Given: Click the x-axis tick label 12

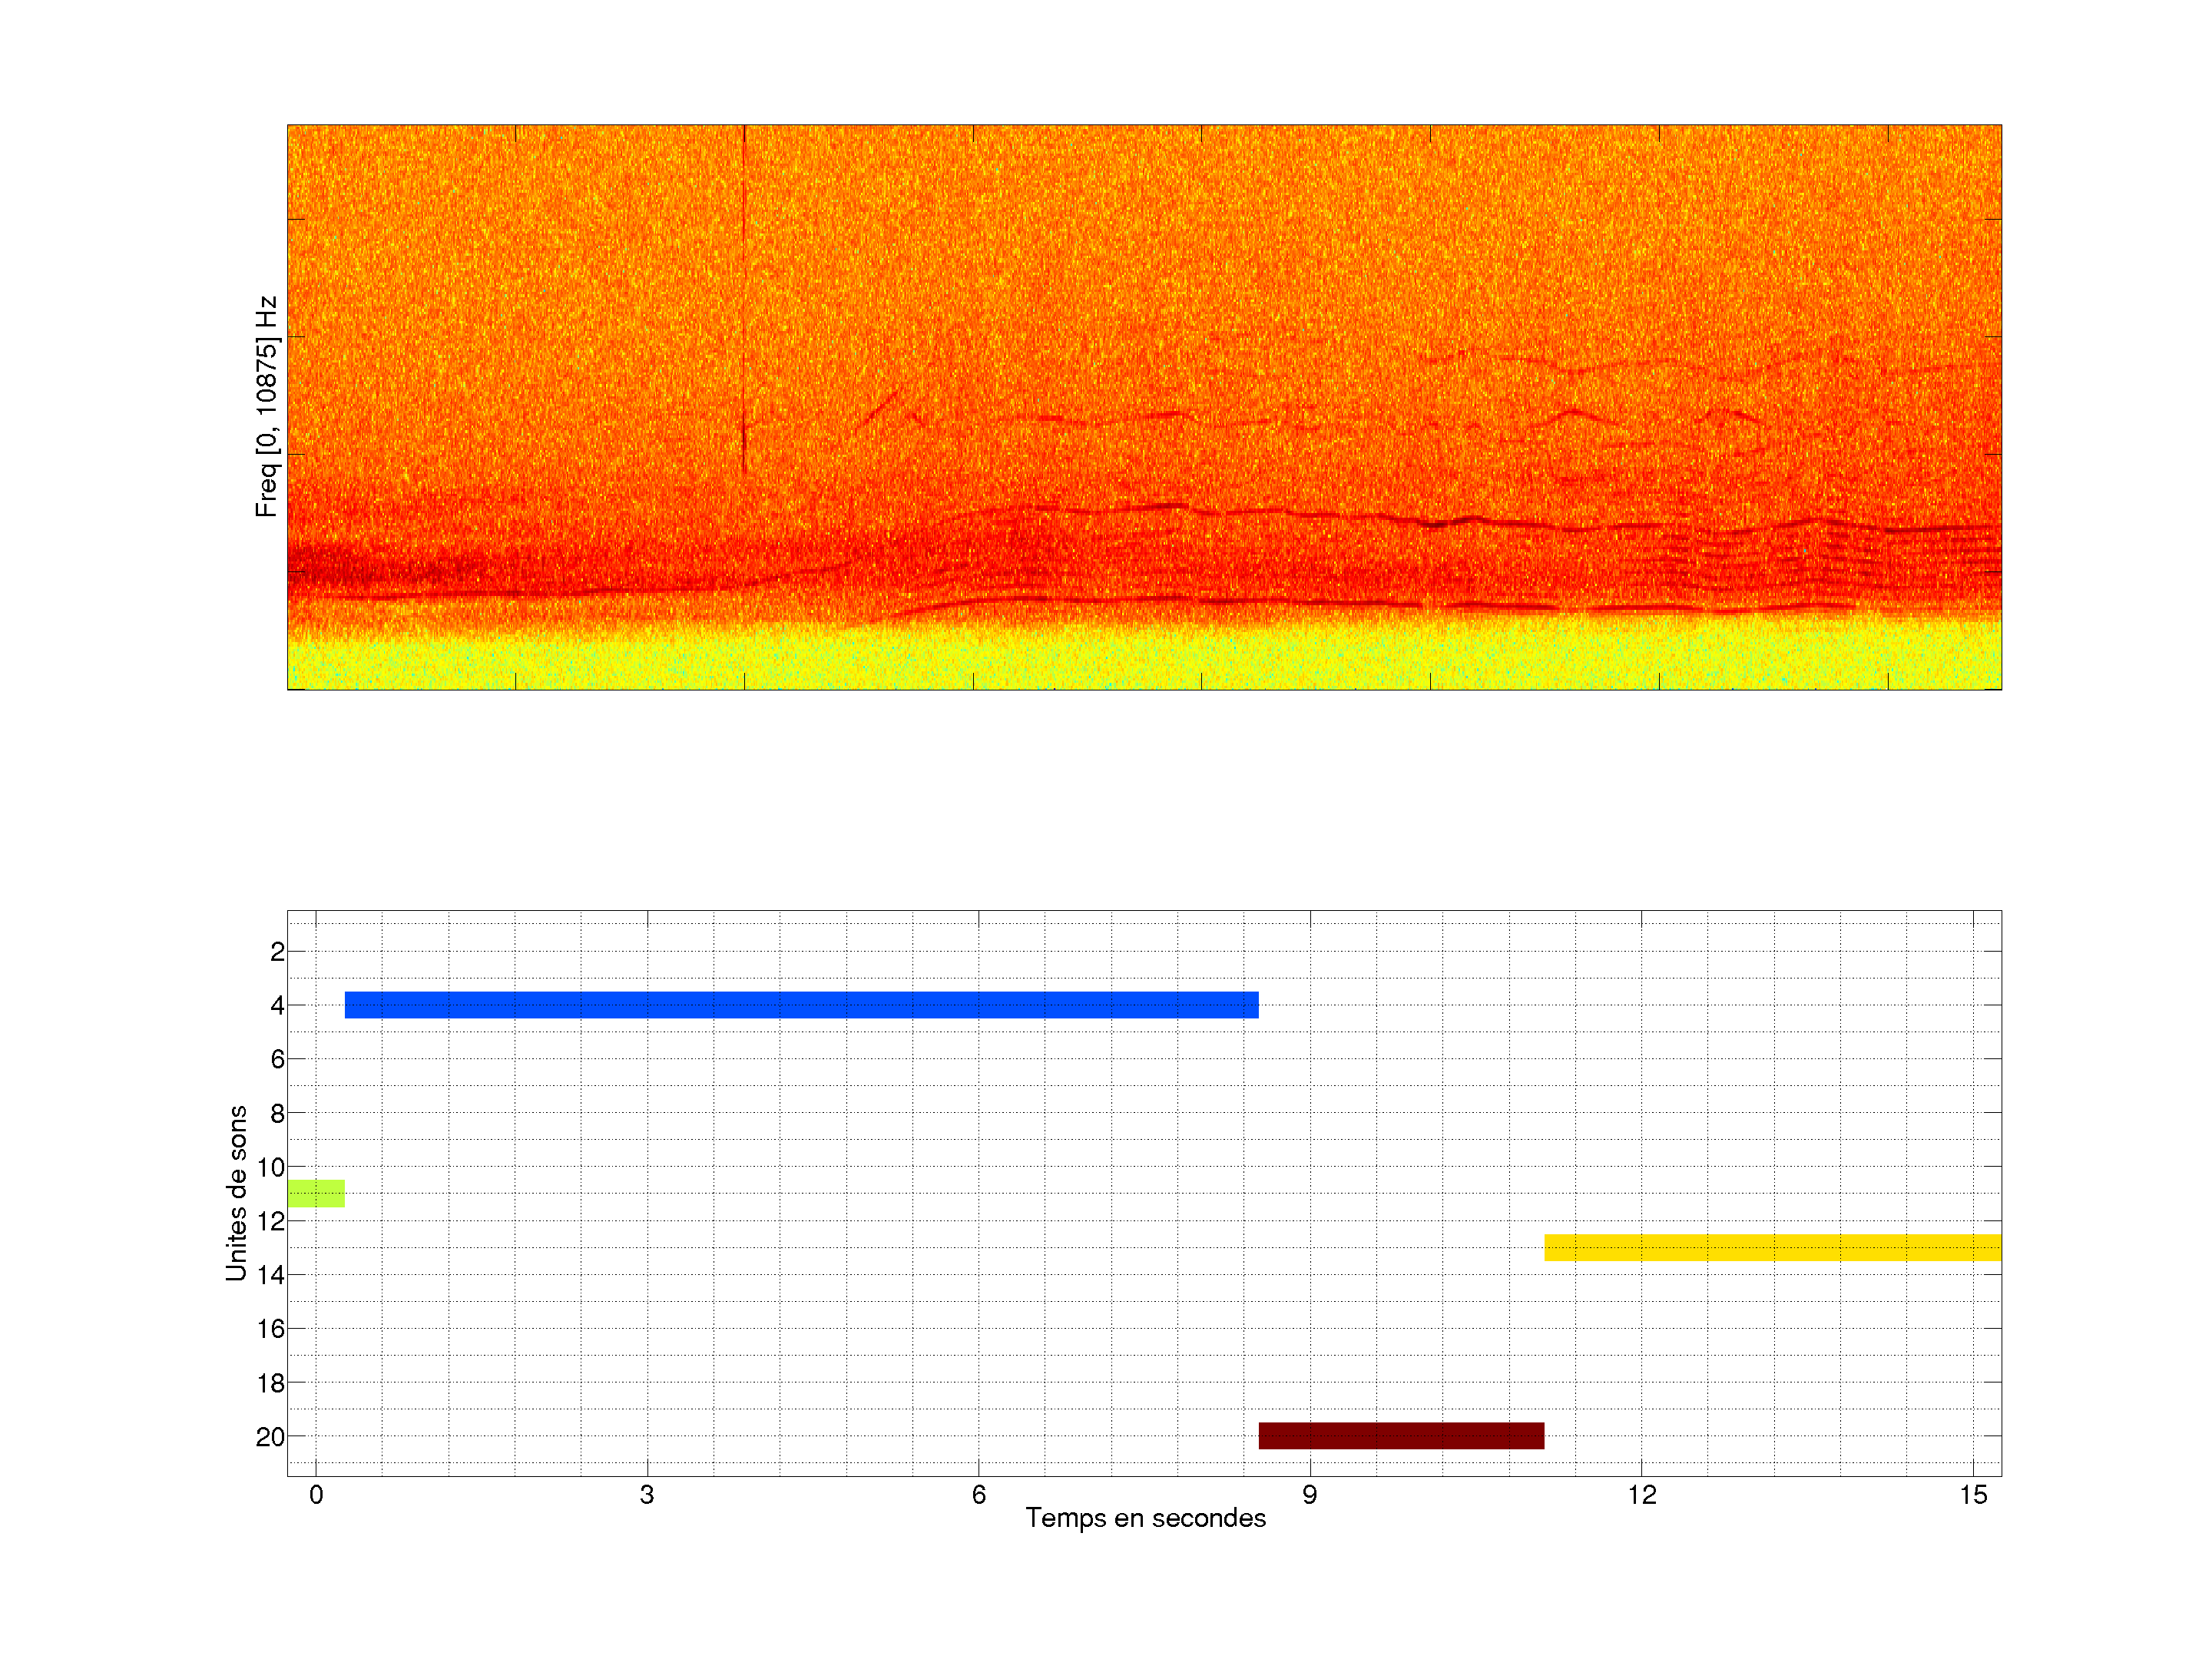Looking at the screenshot, I should (x=1641, y=1496).
